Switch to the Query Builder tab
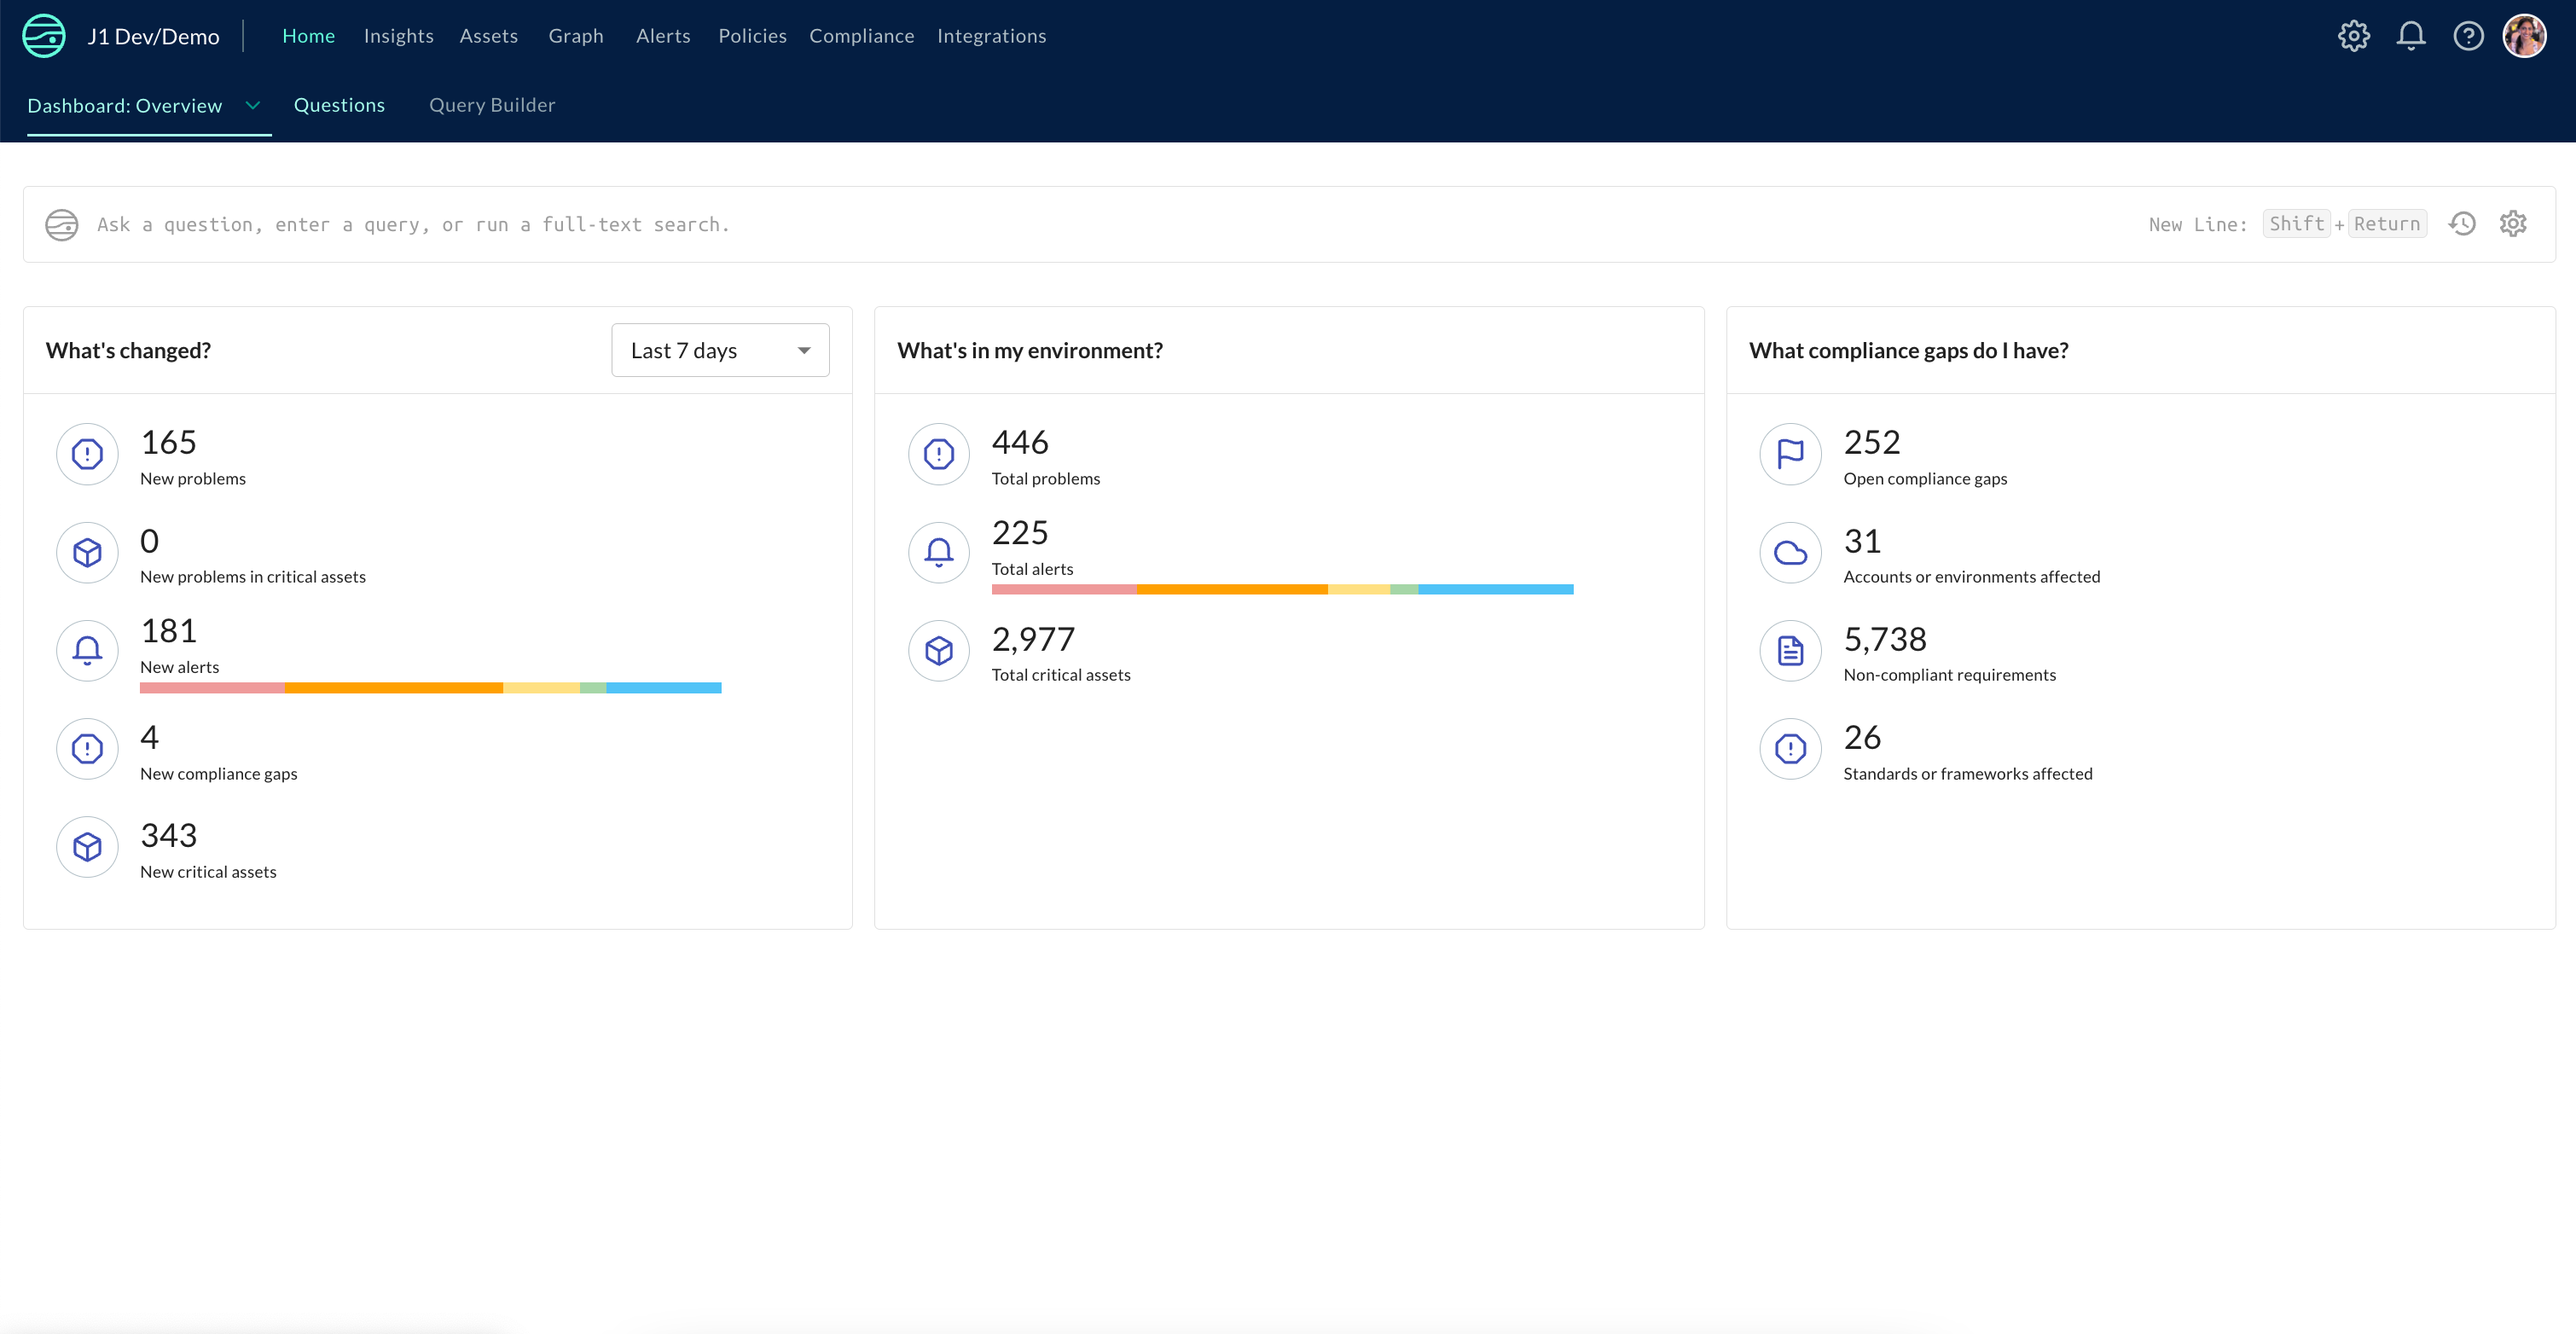Viewport: 2576px width, 1334px height. [x=491, y=105]
